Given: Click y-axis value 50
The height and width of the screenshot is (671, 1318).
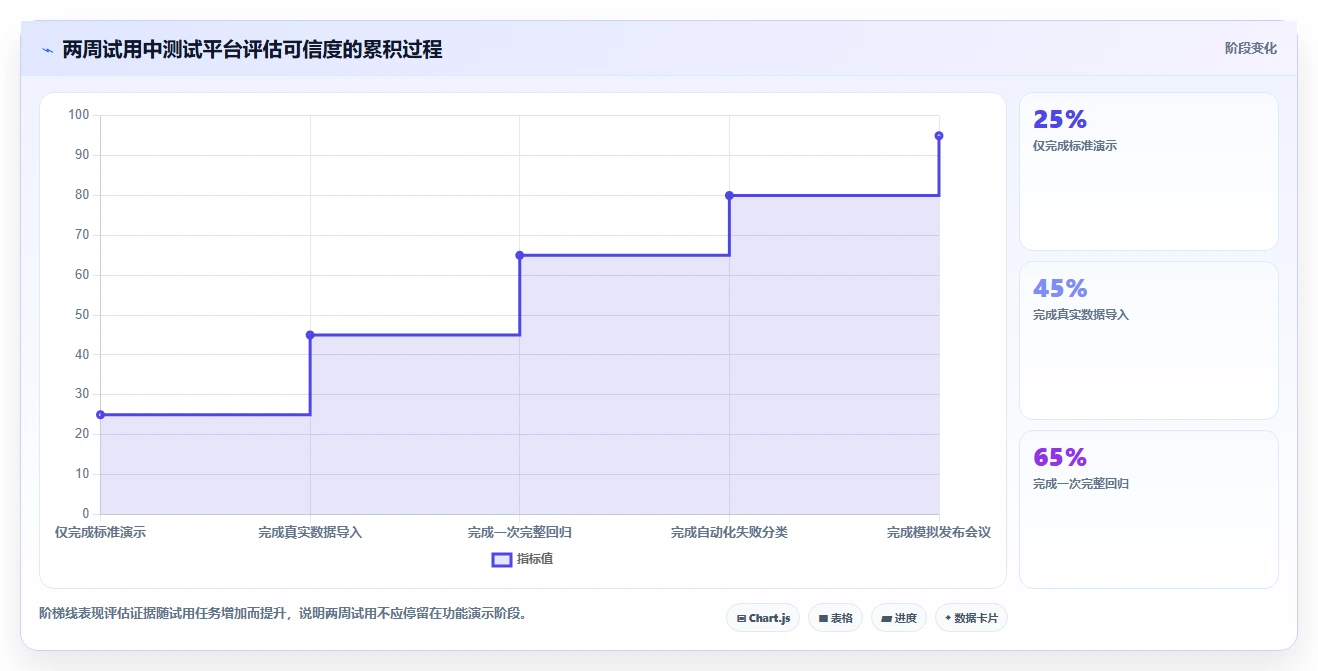Looking at the screenshot, I should 83,315.
